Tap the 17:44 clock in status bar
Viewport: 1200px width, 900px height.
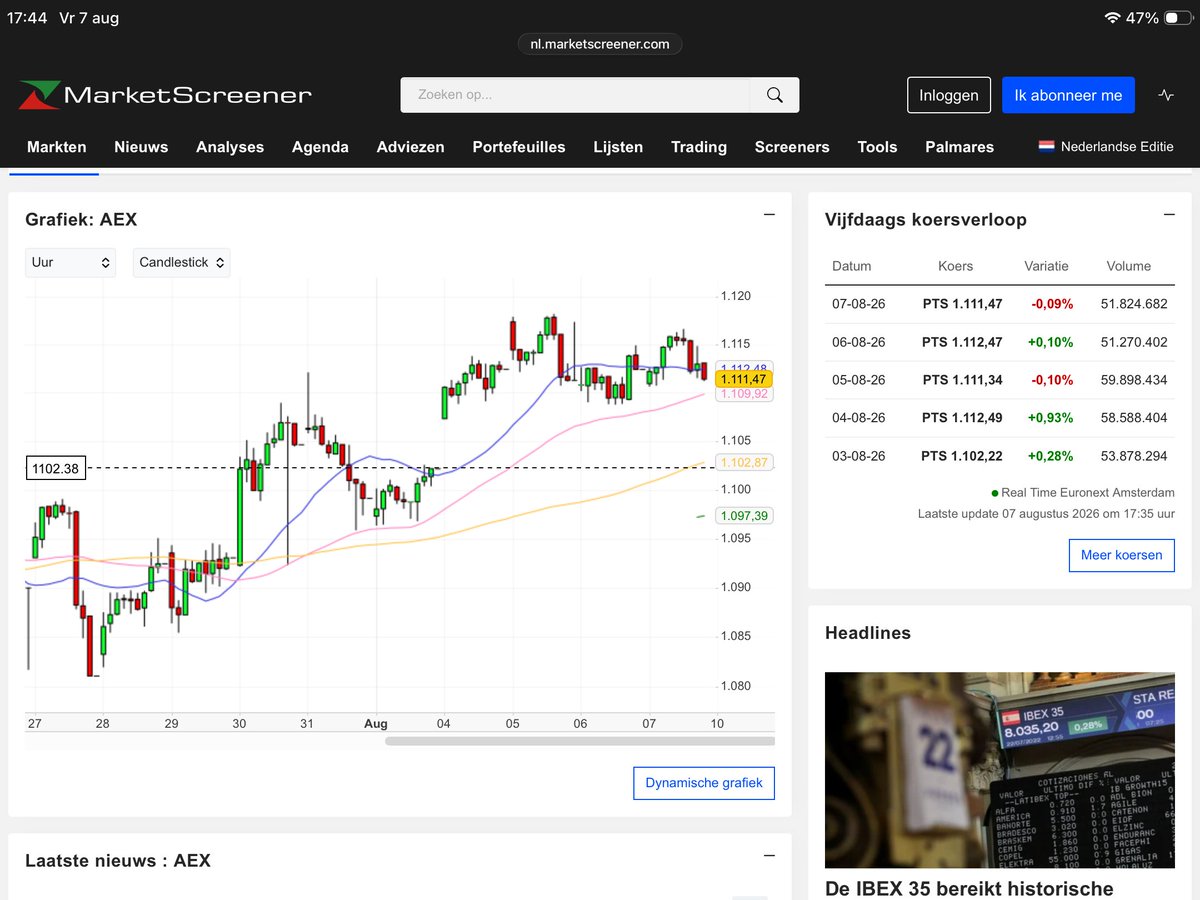(25, 18)
